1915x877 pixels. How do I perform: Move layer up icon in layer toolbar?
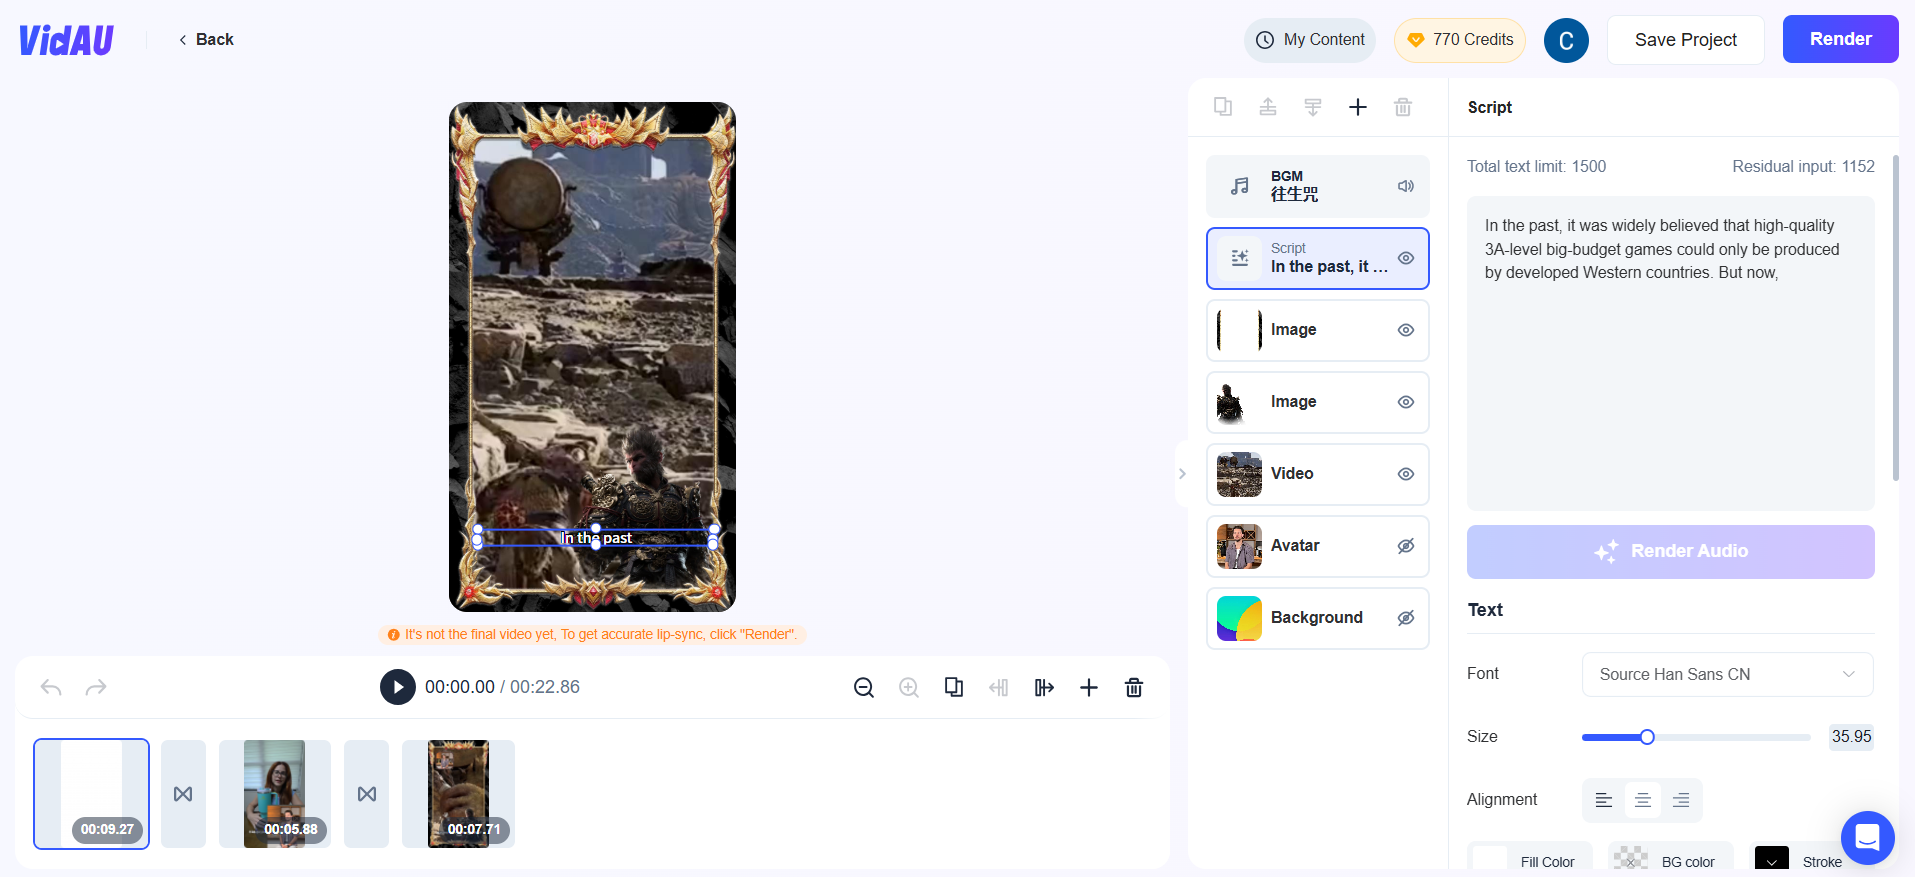1268,107
